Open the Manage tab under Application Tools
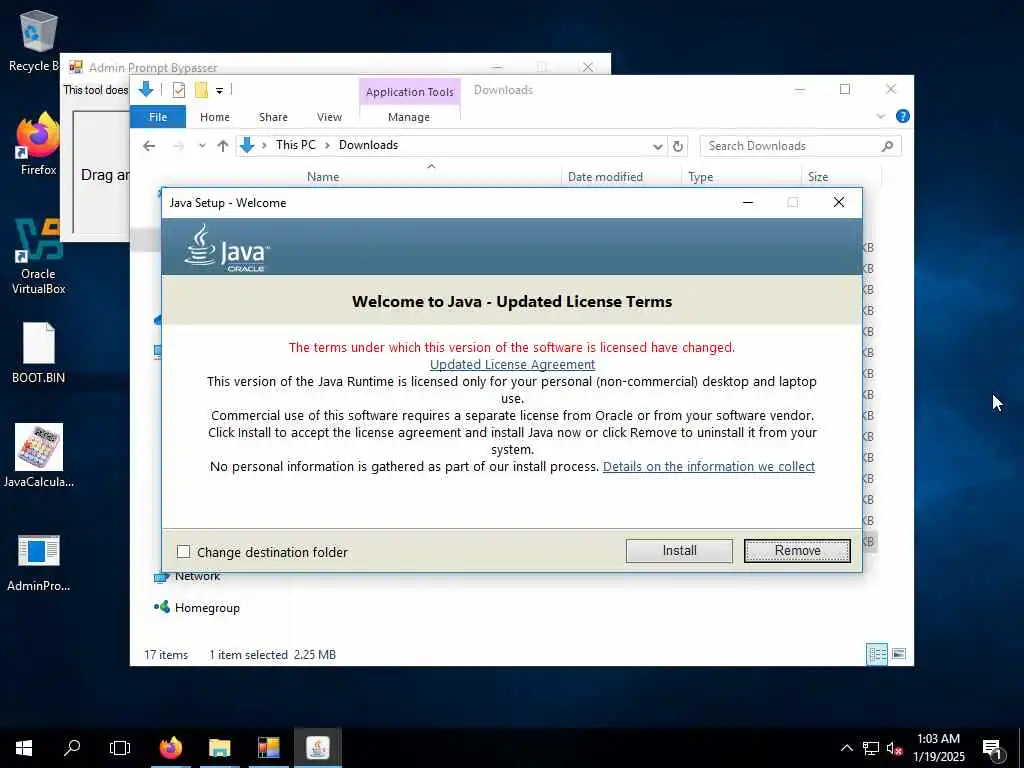Image resolution: width=1024 pixels, height=768 pixels. point(409,117)
